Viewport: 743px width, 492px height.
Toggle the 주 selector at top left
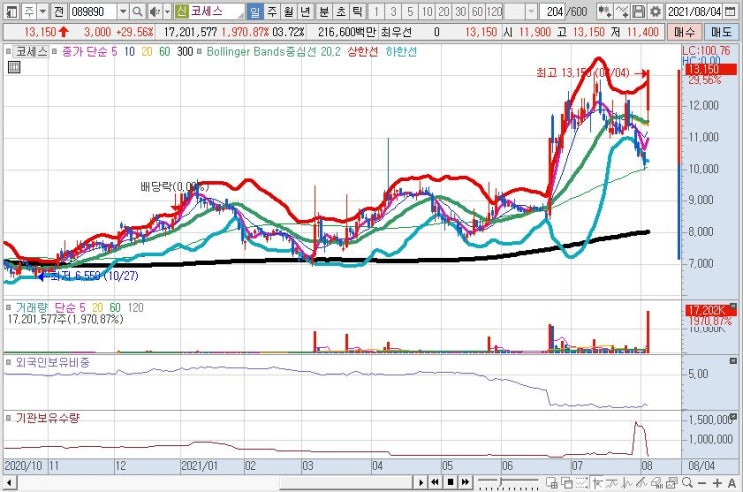tap(29, 11)
